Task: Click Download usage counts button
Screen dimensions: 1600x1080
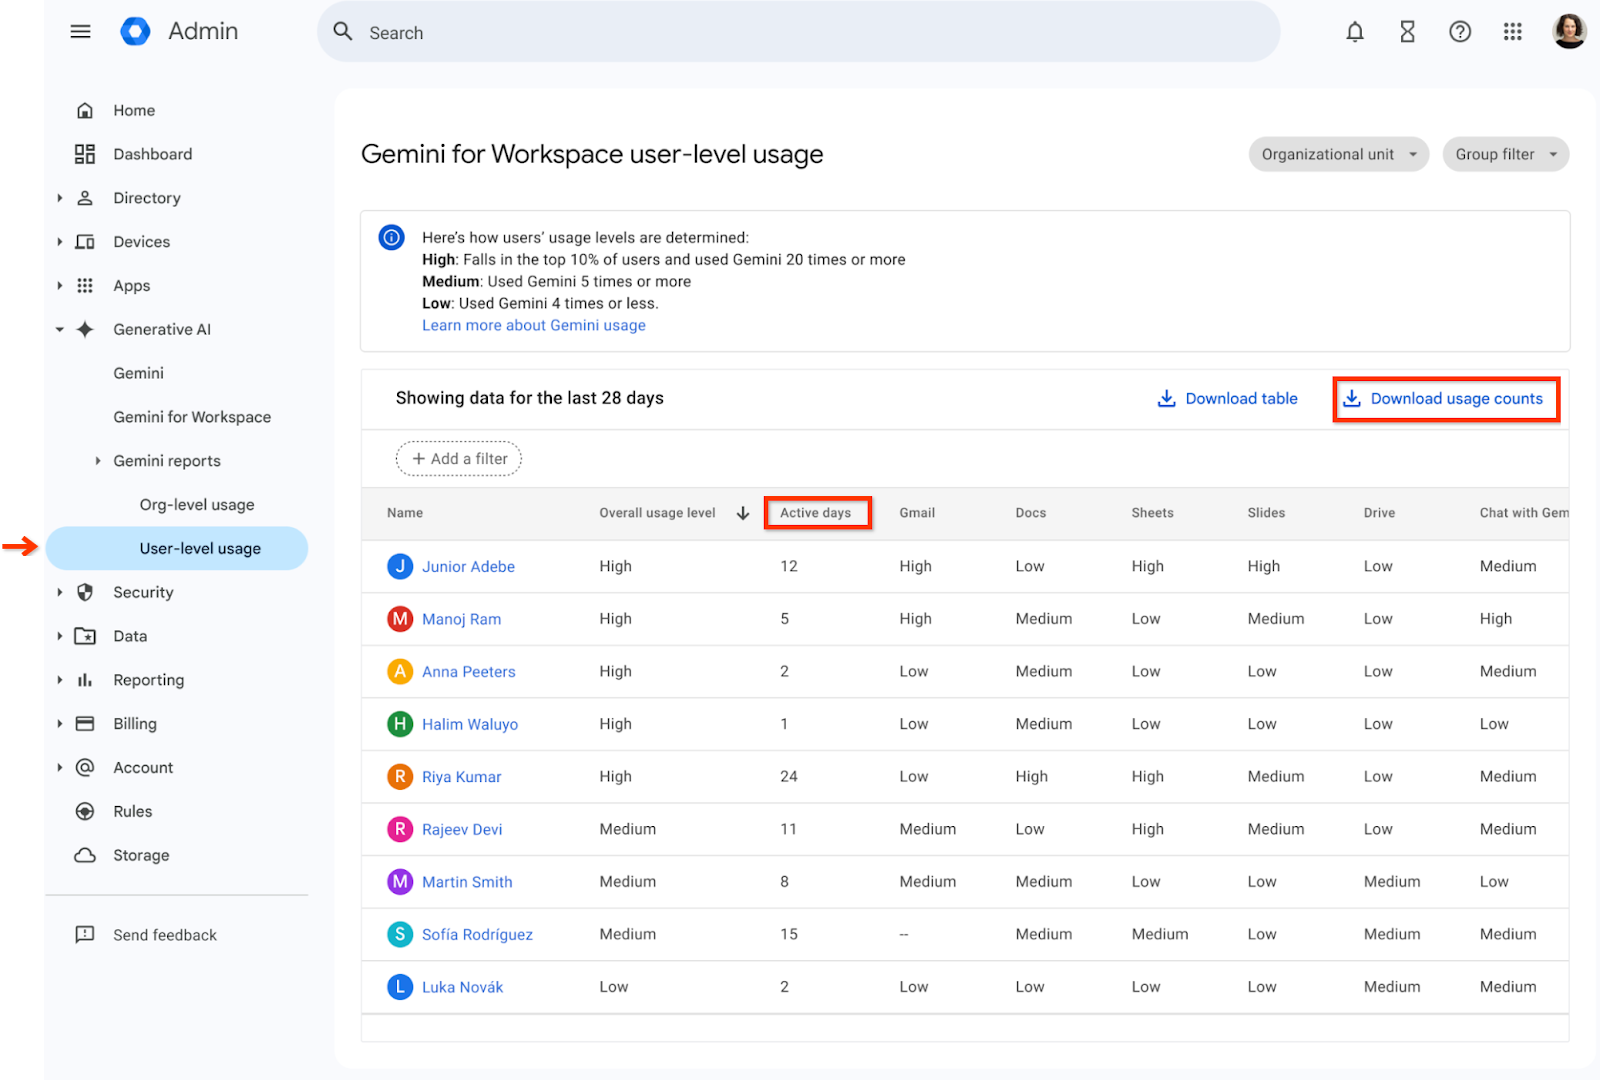Action: [1446, 398]
